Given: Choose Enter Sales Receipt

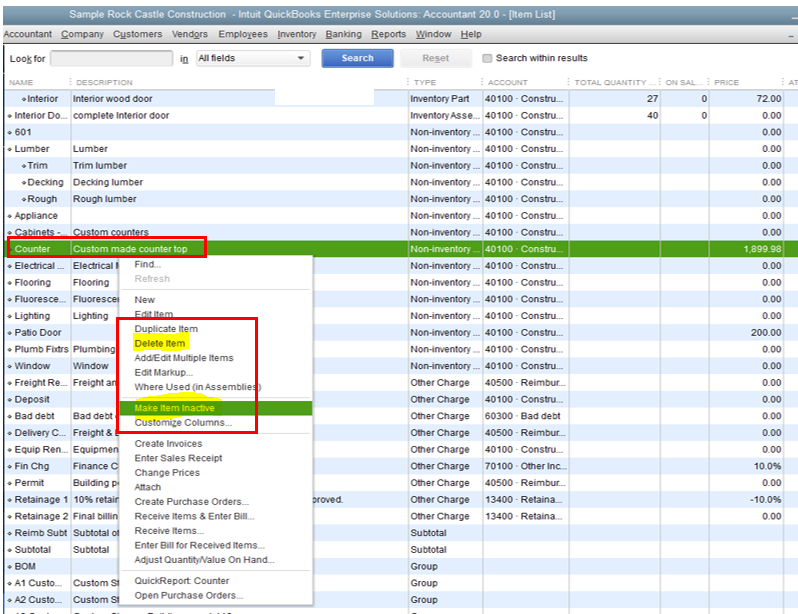Looking at the screenshot, I should [178, 458].
